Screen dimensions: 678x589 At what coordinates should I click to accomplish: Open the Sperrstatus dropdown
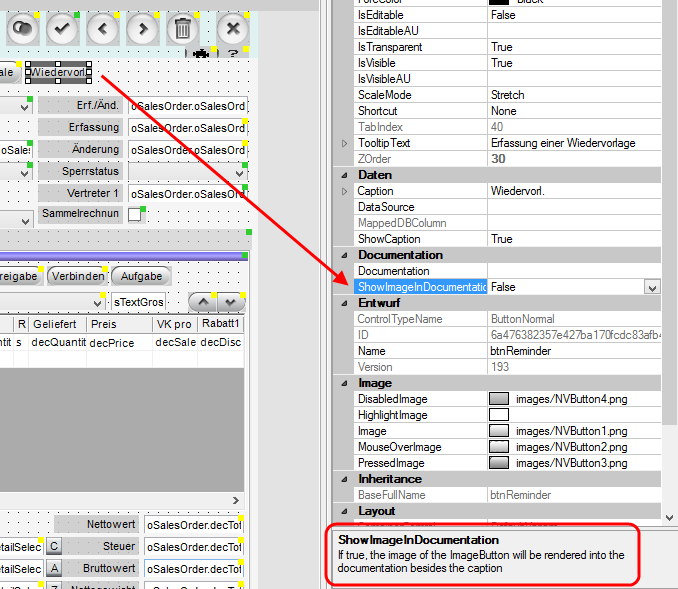(x=238, y=172)
